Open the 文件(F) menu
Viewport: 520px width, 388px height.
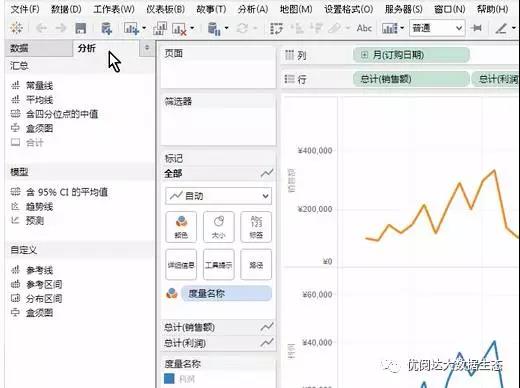tap(25, 9)
